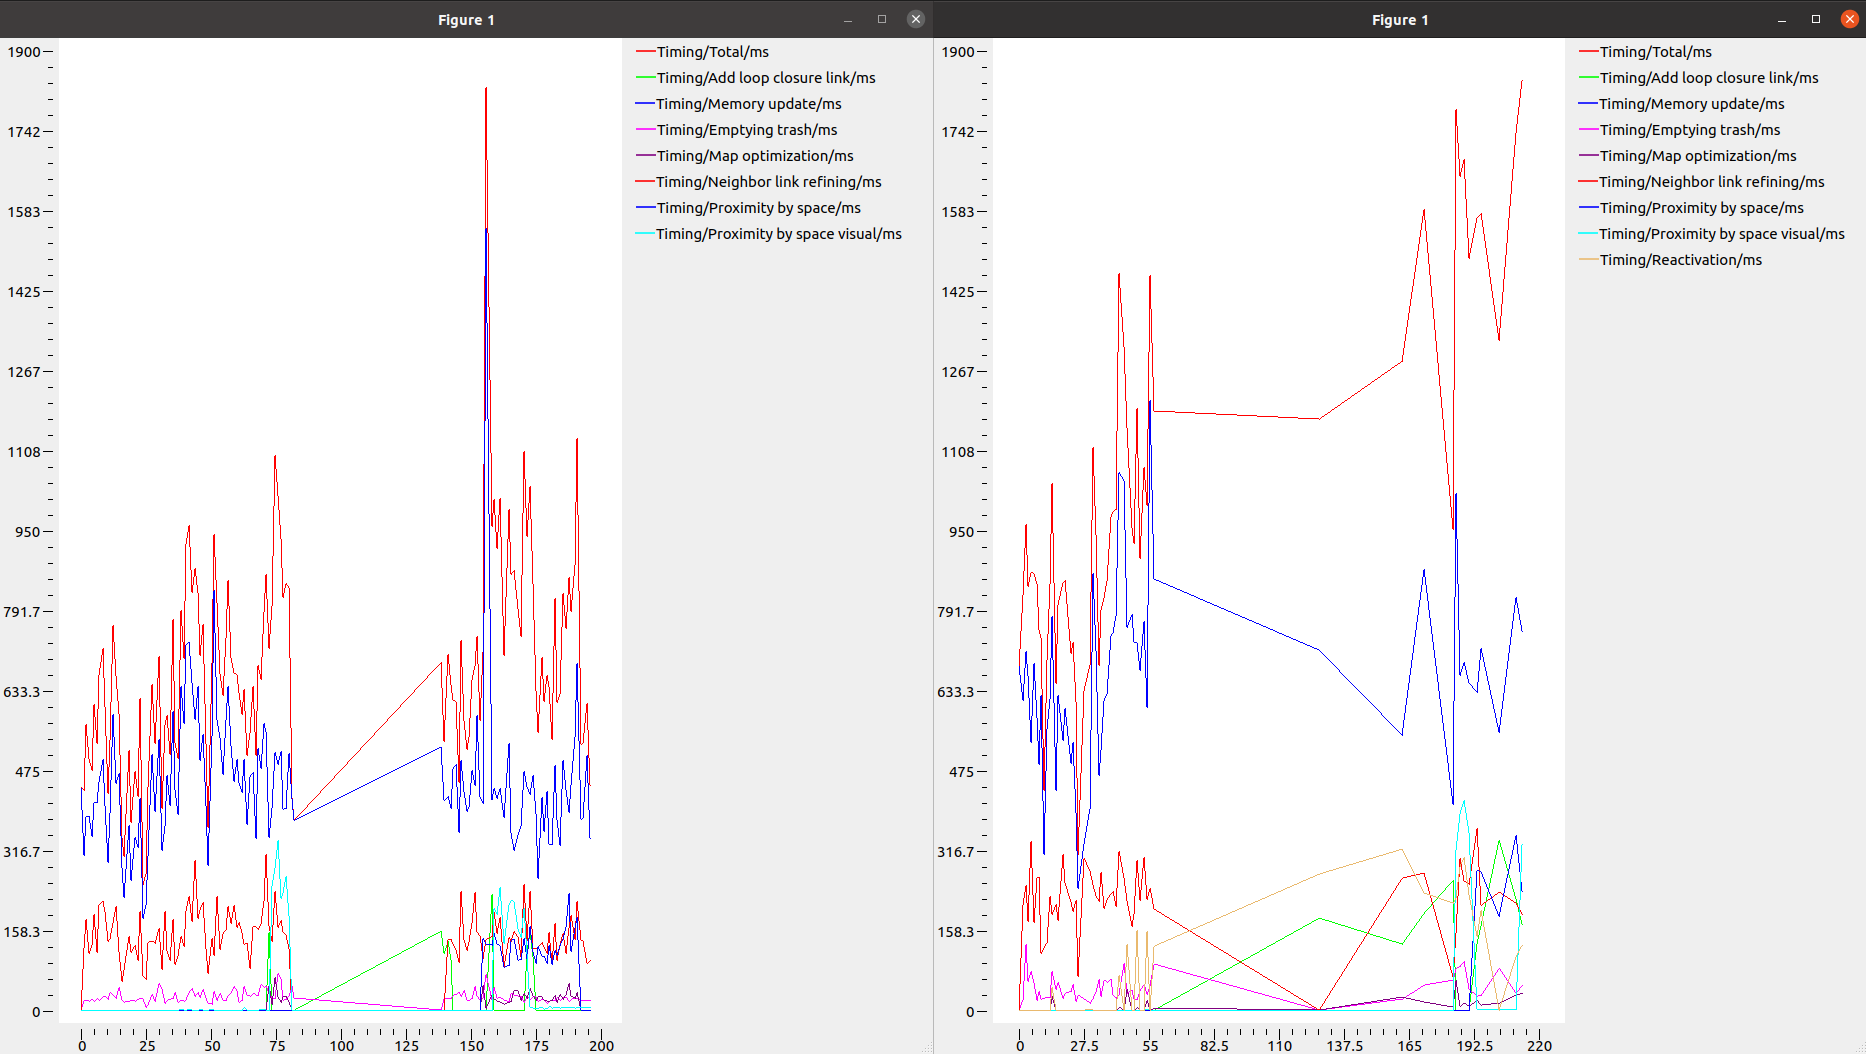1866x1054 pixels.
Task: Minimize the right Figure 1 window
Action: tap(1781, 19)
